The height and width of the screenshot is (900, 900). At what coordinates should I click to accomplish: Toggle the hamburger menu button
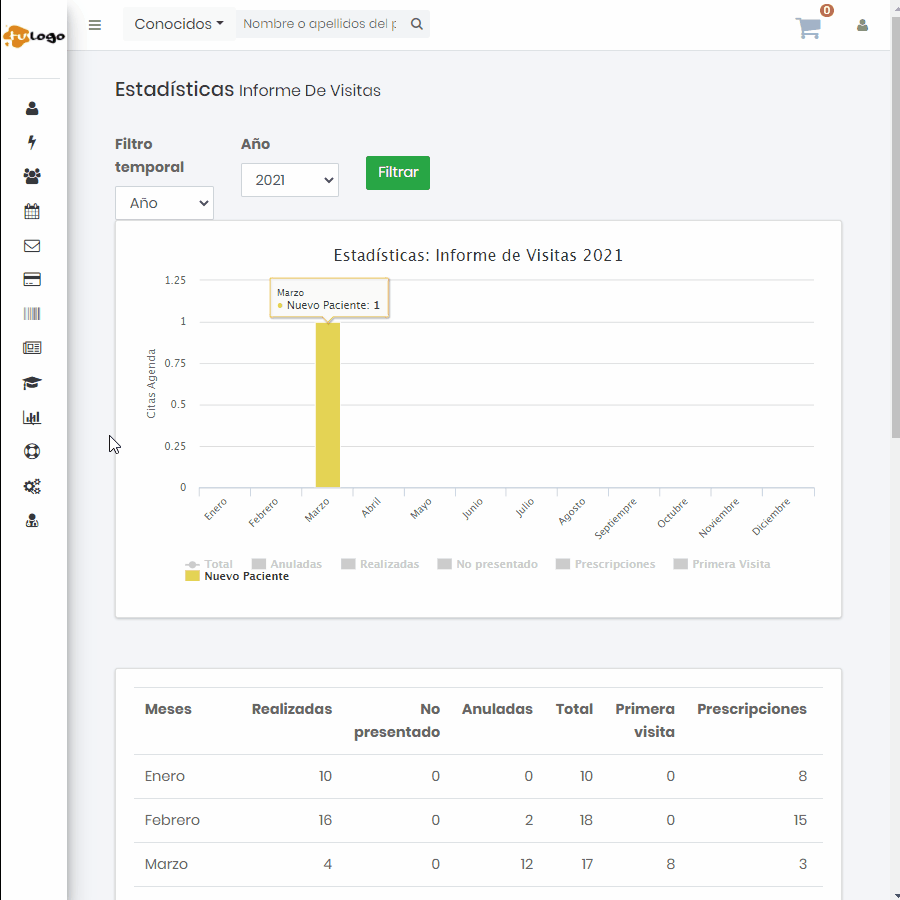coord(95,25)
